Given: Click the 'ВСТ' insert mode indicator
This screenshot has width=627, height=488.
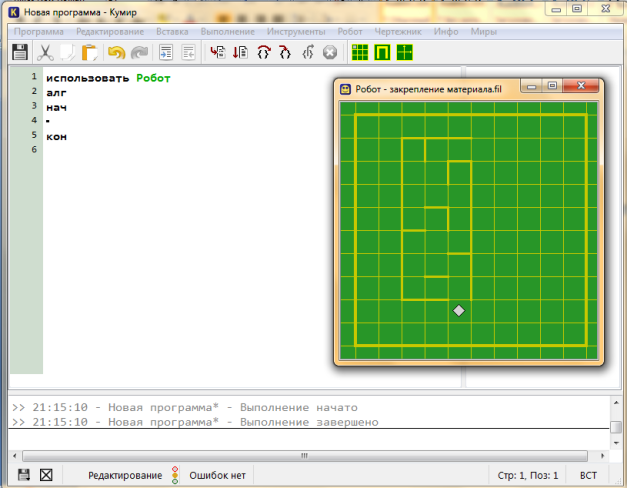Looking at the screenshot, I should (x=588, y=475).
